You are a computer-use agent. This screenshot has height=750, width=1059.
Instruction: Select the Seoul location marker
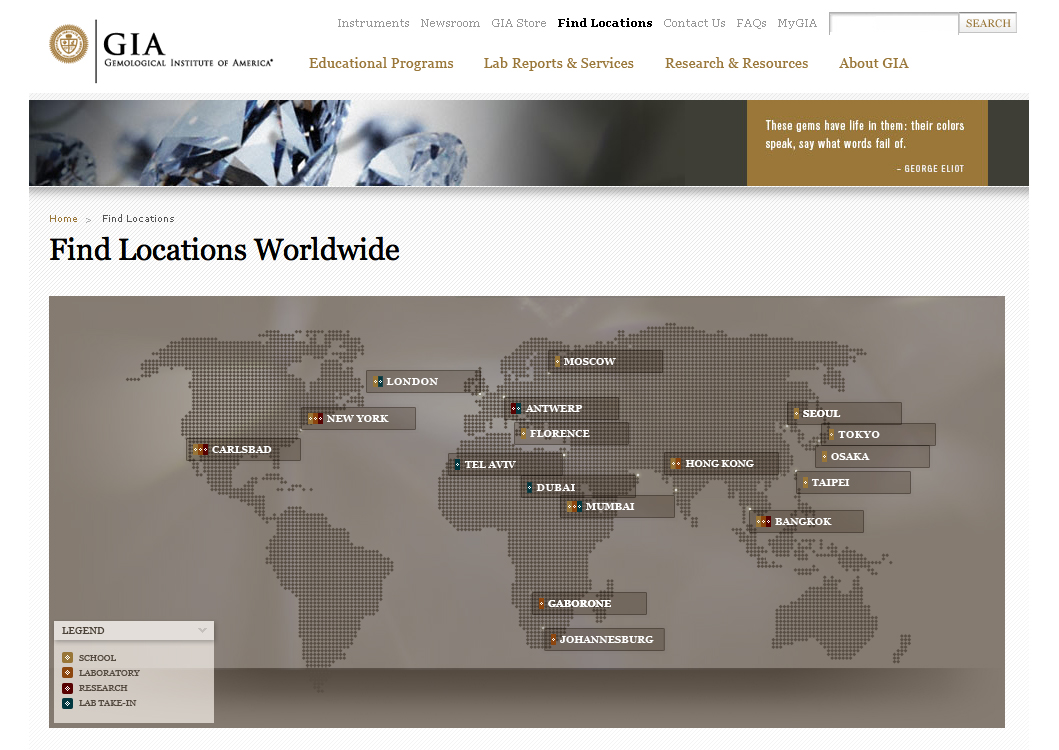coord(844,414)
